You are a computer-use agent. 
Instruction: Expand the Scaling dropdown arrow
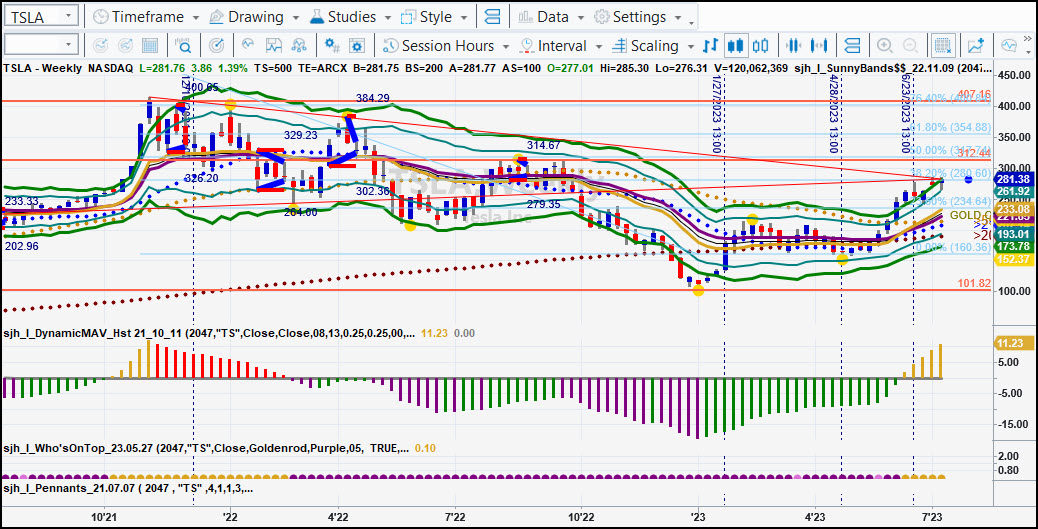click(x=691, y=47)
